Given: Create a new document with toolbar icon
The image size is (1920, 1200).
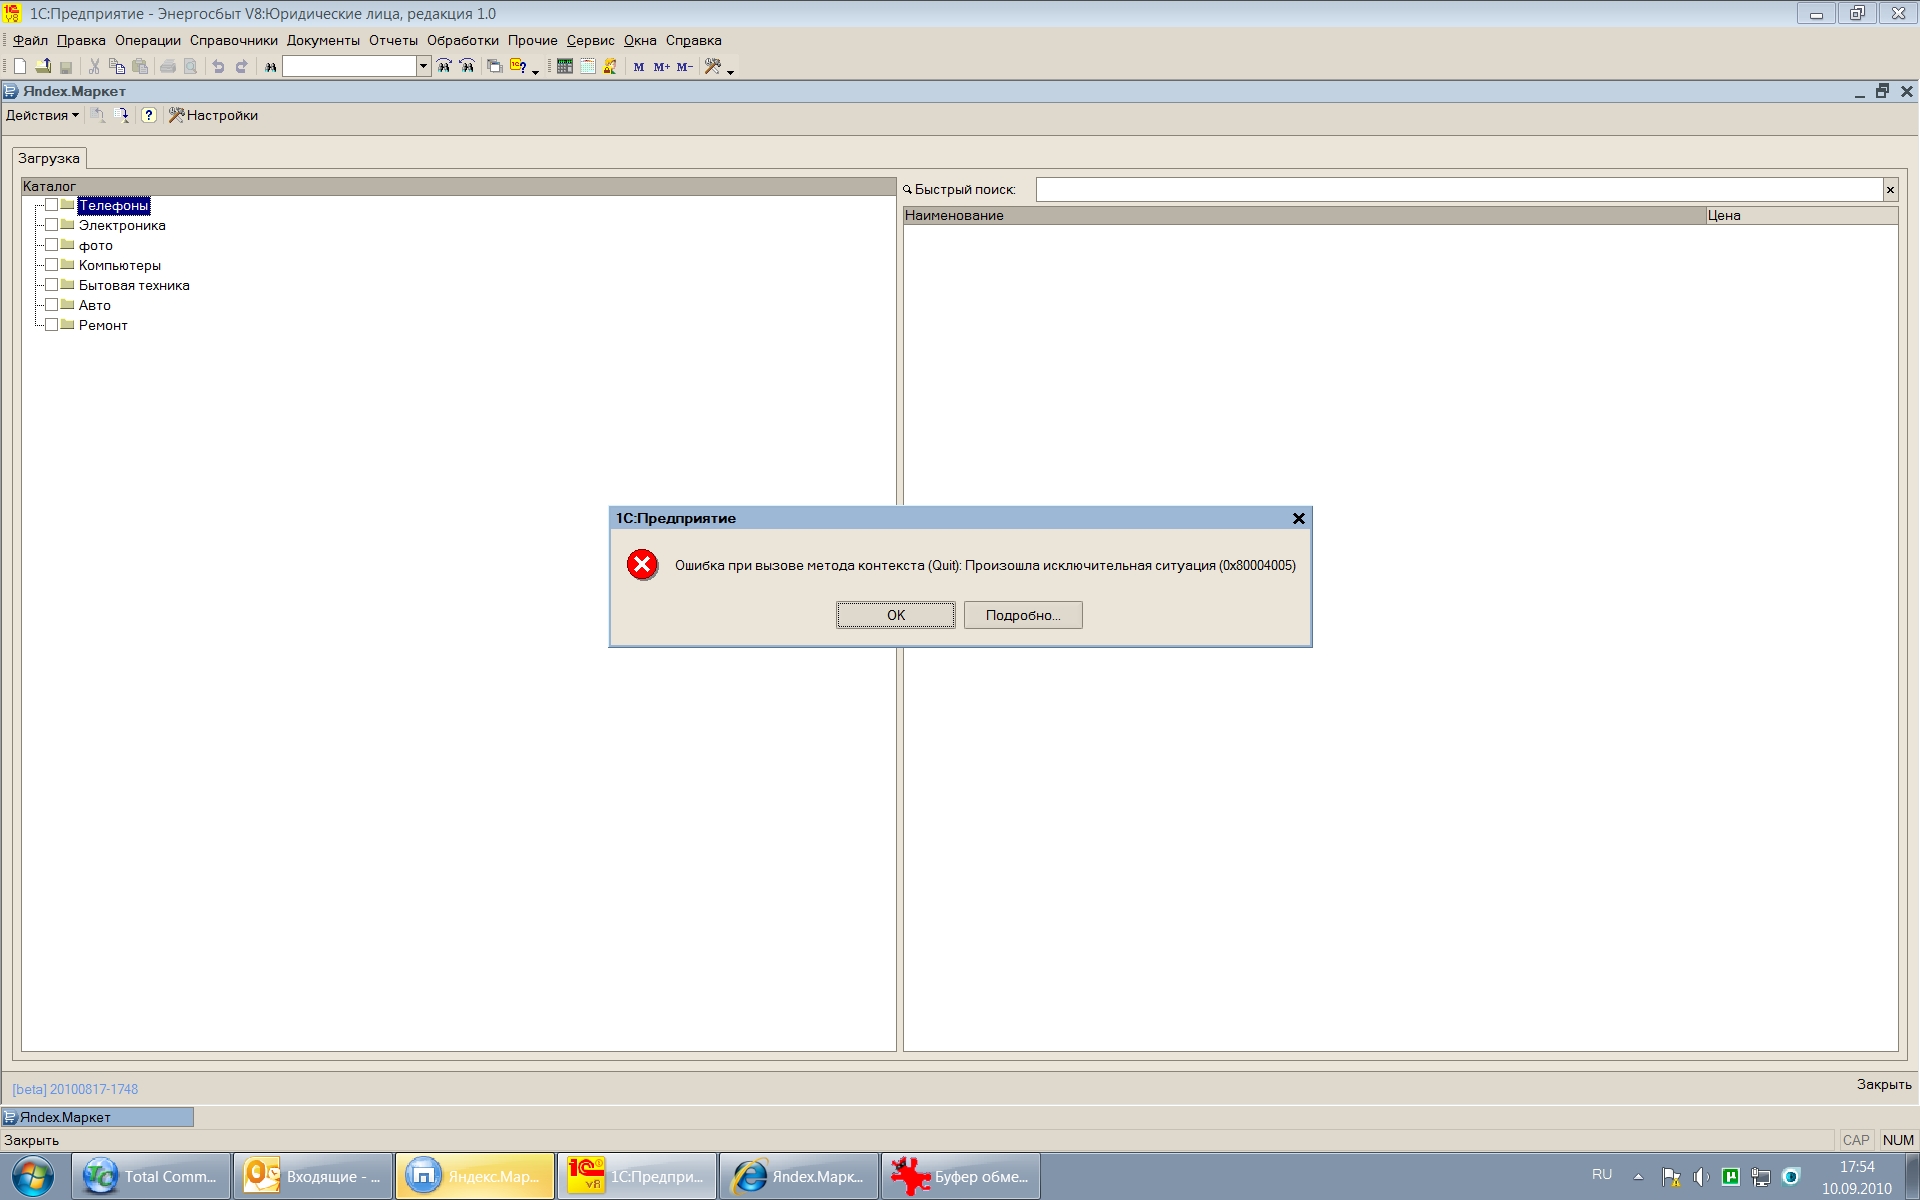Looking at the screenshot, I should 19,67.
